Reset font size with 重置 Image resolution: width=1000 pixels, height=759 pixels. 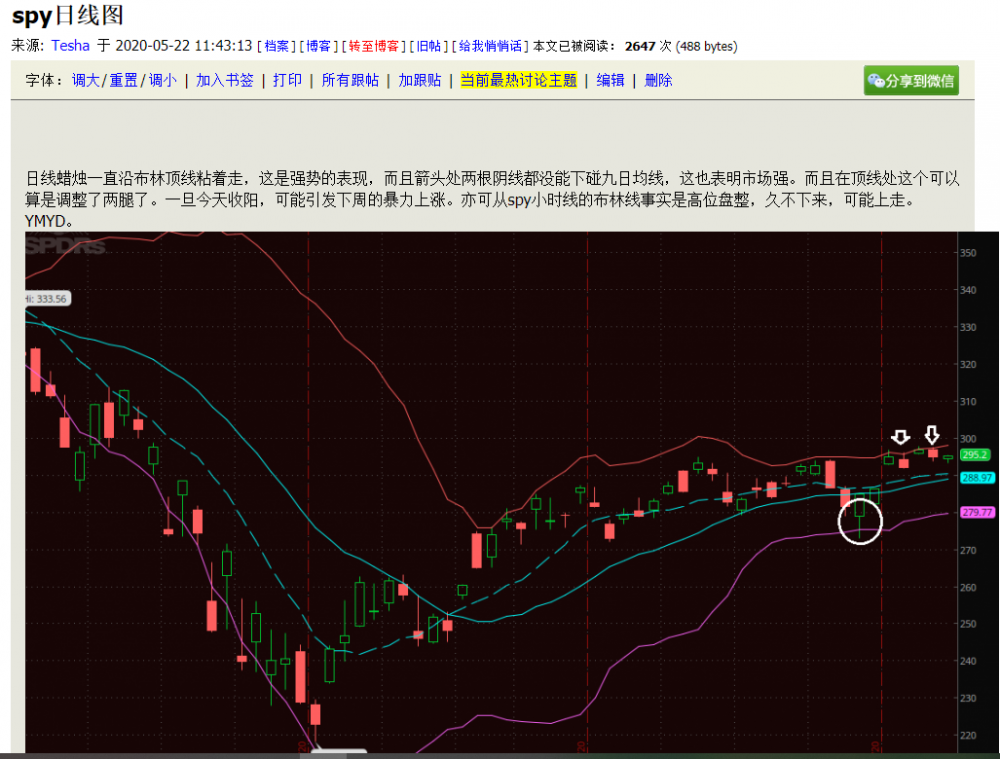pos(123,80)
